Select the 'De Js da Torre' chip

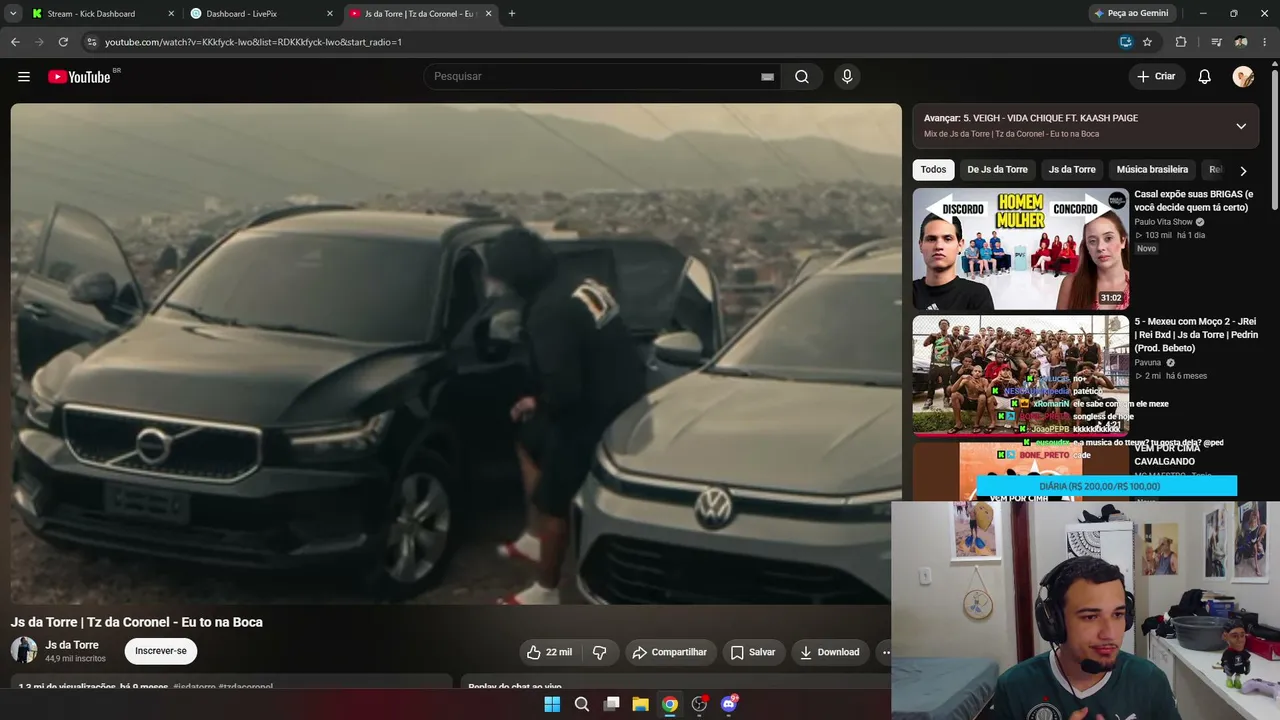pyautogui.click(x=997, y=170)
